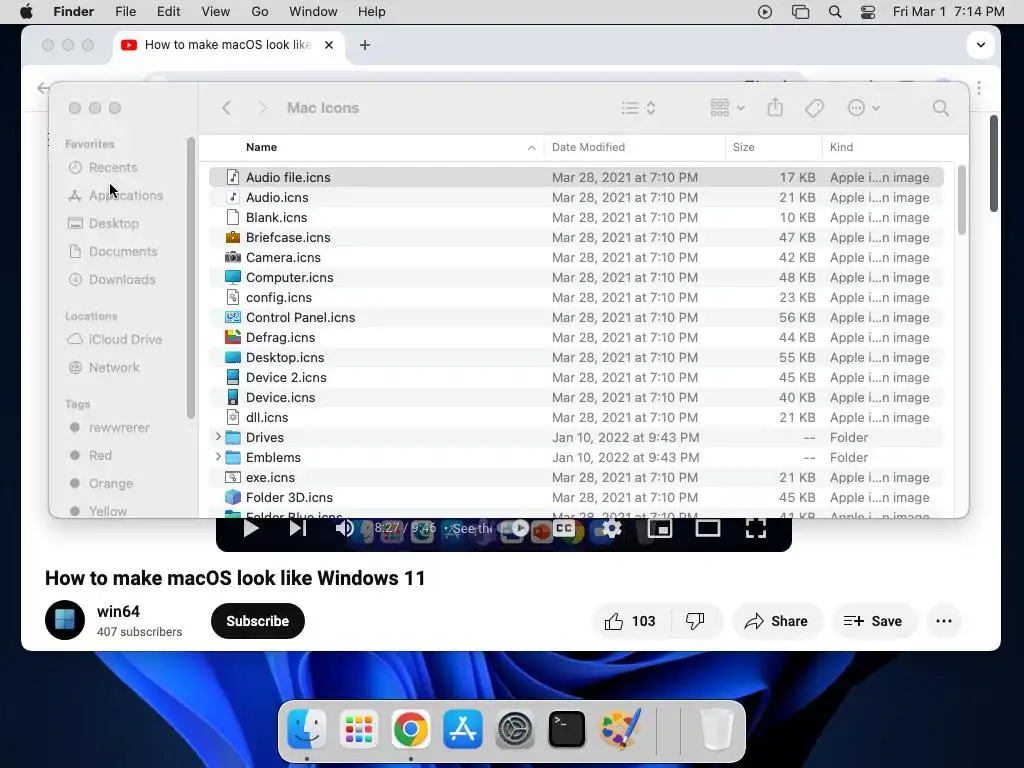Open the list view options dropdown
This screenshot has height=768, width=1024.
[x=638, y=108]
